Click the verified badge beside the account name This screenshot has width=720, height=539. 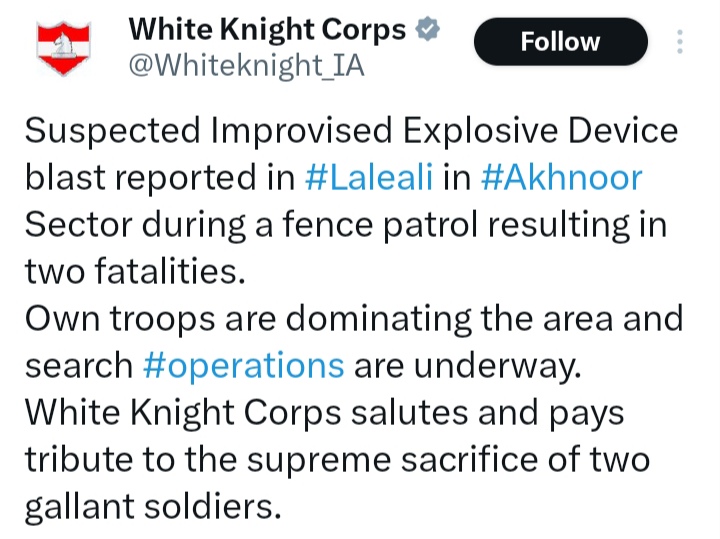click(x=426, y=31)
